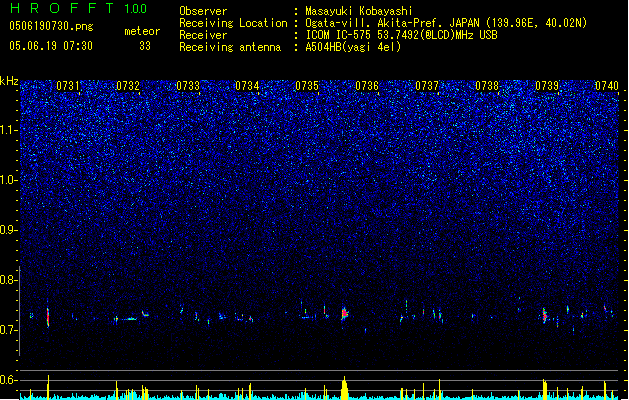Click the 0731 time marker
The width and height of the screenshot is (629, 400).
[x=67, y=86]
